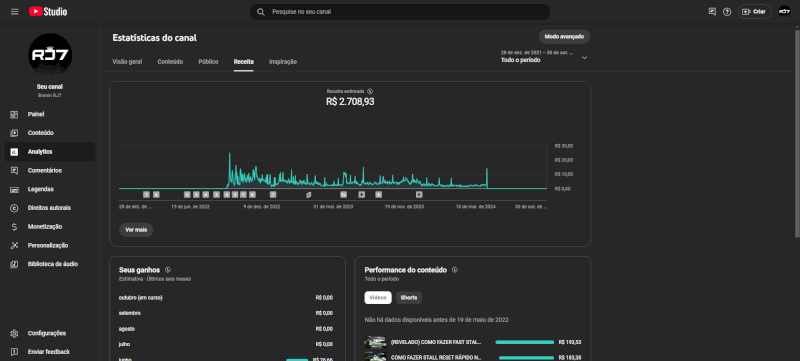Open the Todo o período date dropdown
The image size is (800, 361).
point(544,56)
